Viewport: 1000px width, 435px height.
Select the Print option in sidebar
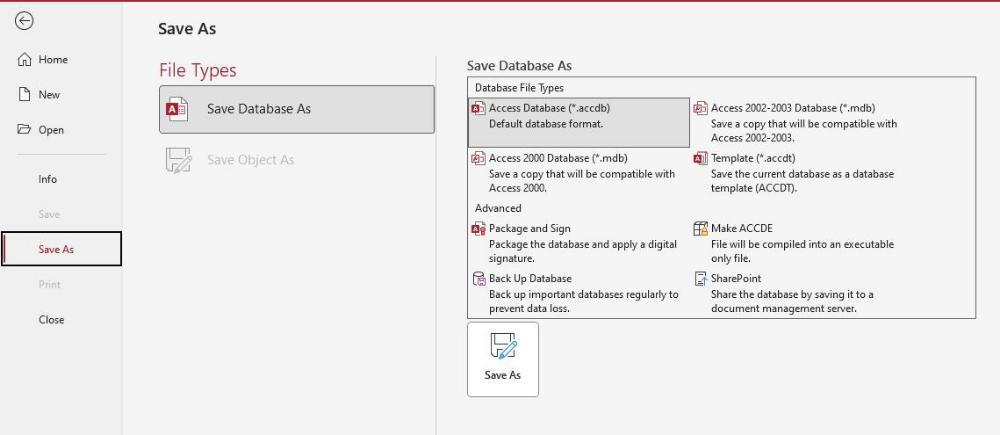[50, 284]
